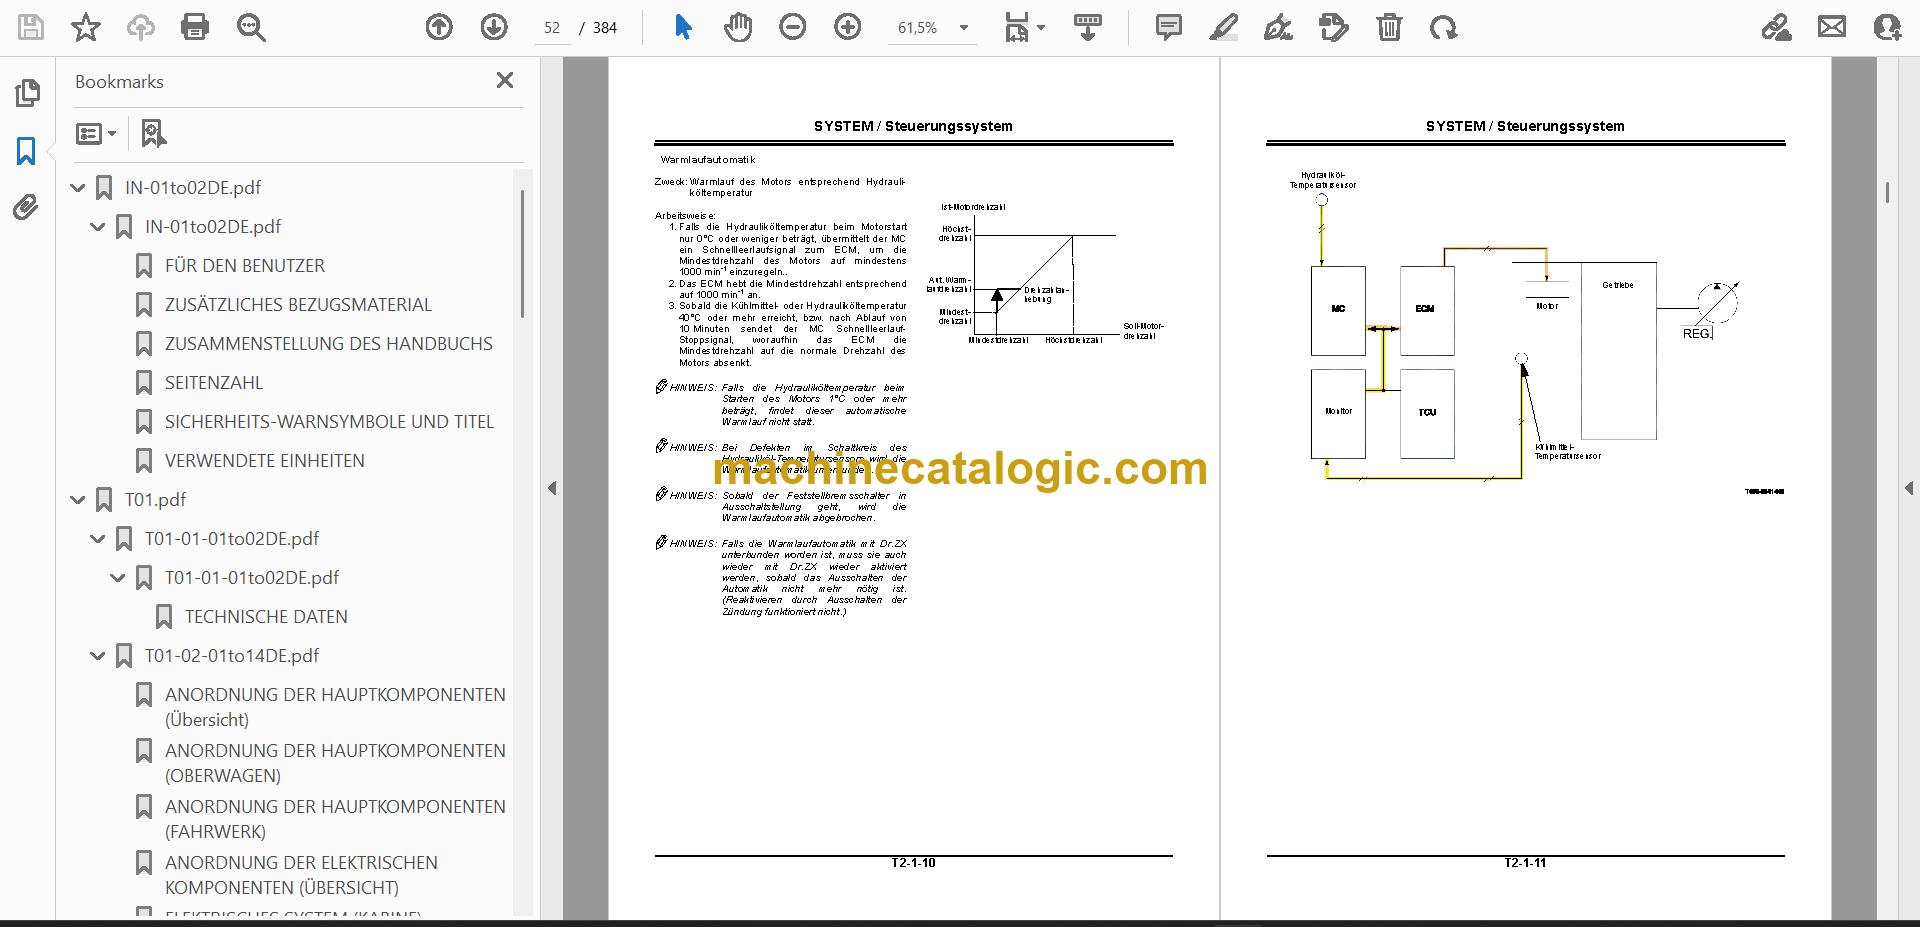
Task: Open VERWENDETE EINHEITEN bookmark
Action: [265, 461]
